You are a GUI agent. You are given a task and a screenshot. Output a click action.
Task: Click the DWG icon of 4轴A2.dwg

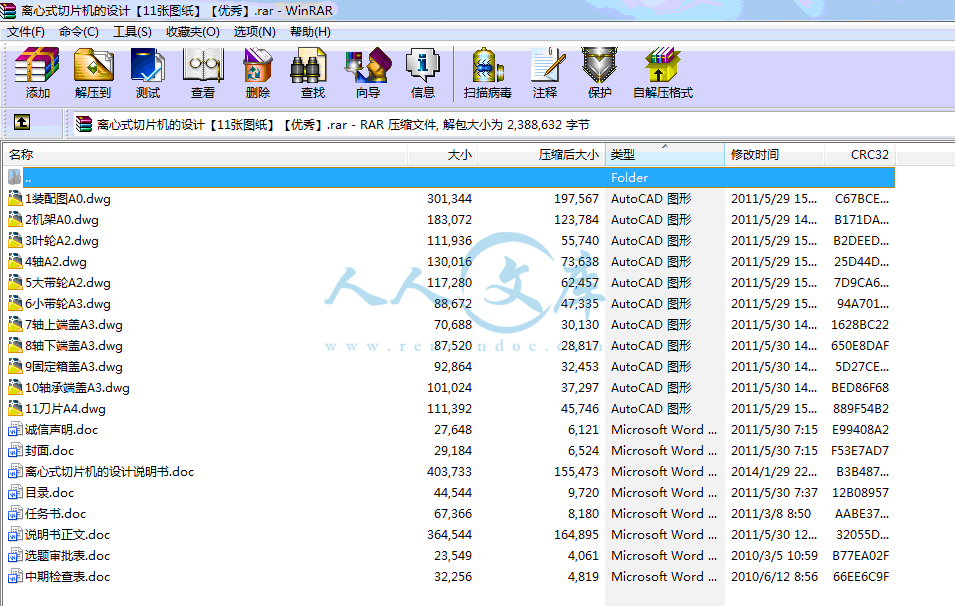point(15,262)
